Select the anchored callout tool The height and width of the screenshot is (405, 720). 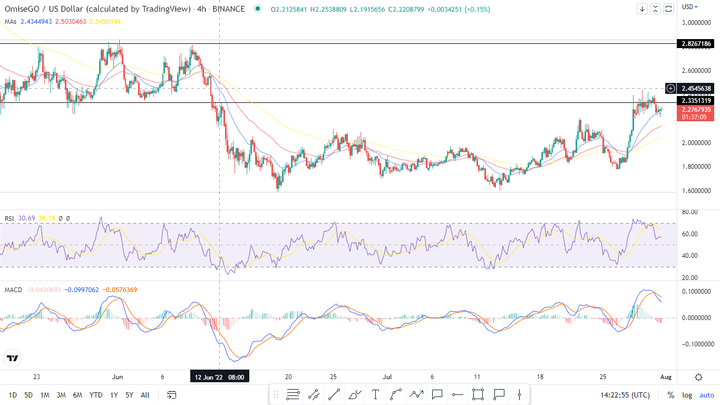(499, 394)
